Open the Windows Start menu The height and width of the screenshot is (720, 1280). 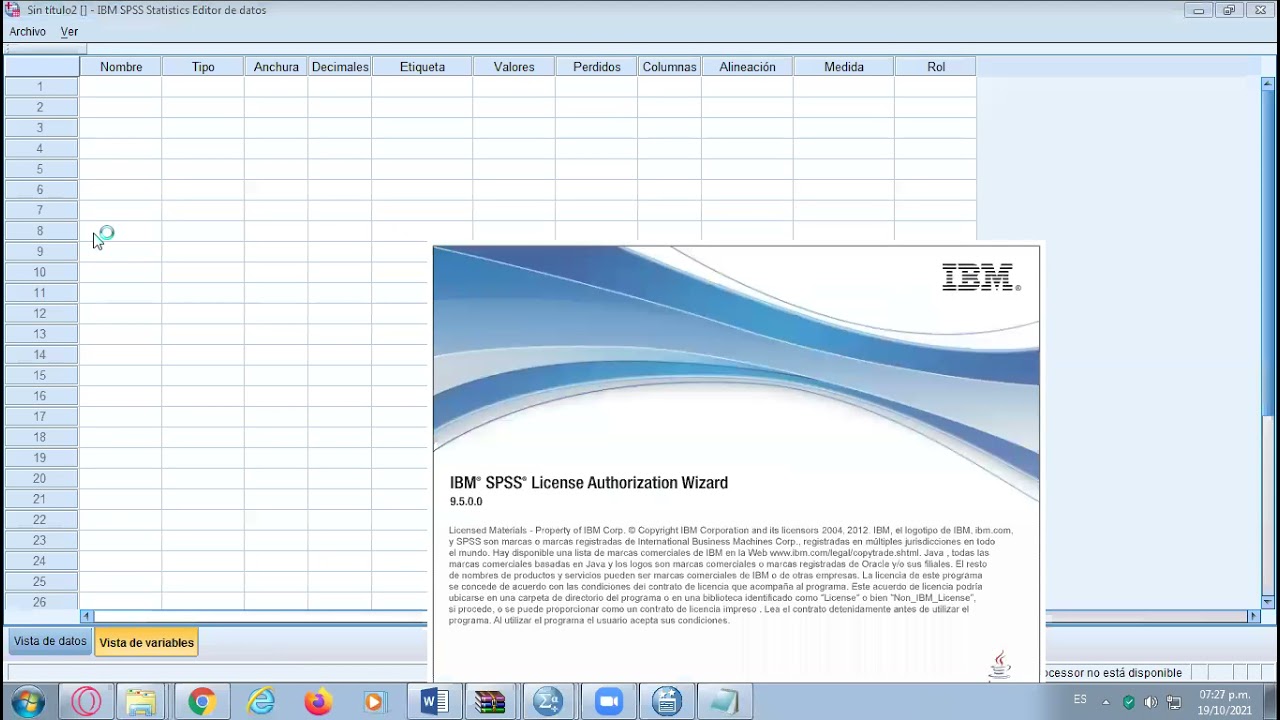(x=27, y=702)
